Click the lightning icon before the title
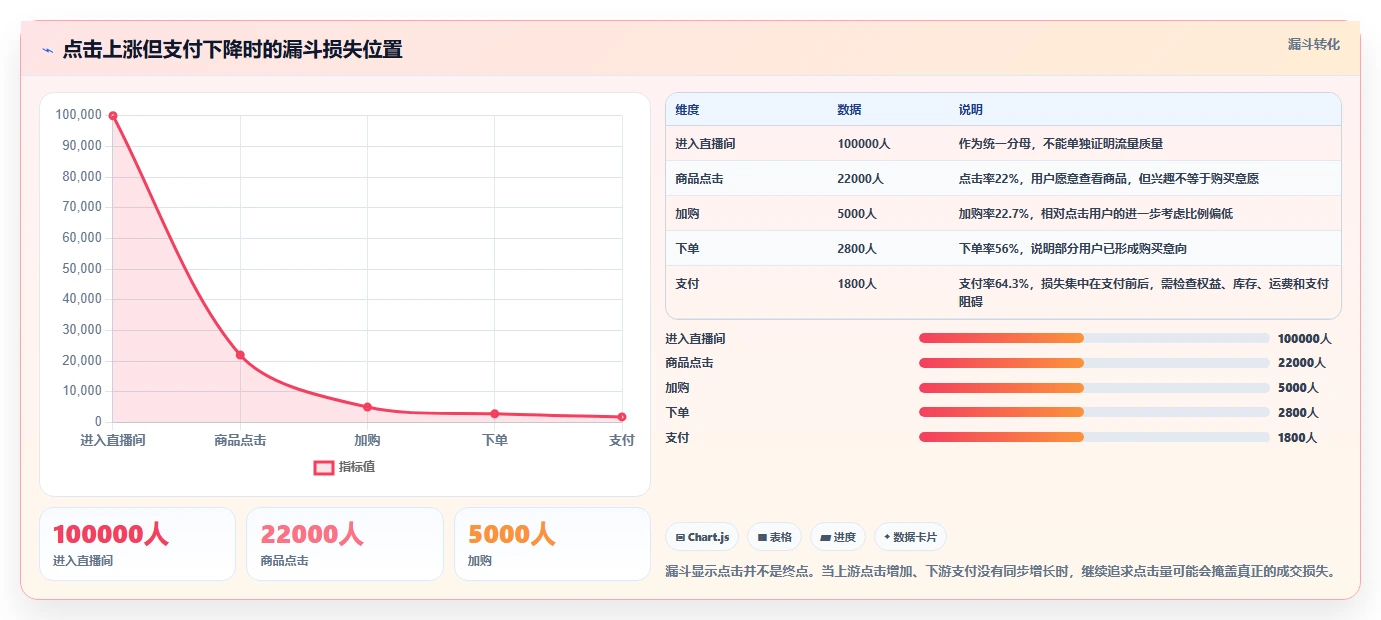This screenshot has width=1381, height=620. [x=47, y=50]
